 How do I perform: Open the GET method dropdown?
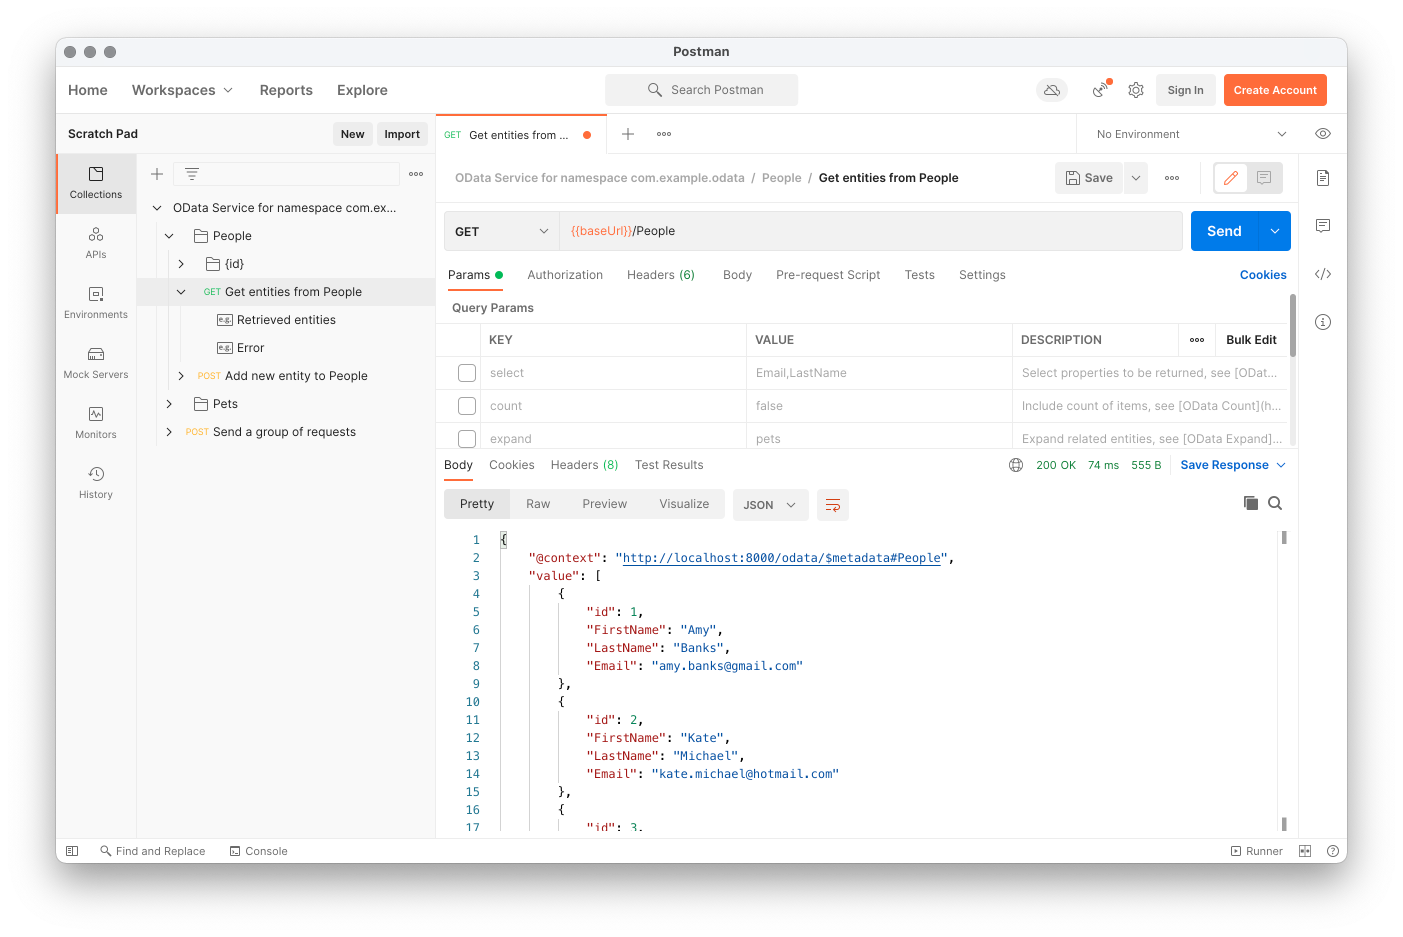point(501,231)
